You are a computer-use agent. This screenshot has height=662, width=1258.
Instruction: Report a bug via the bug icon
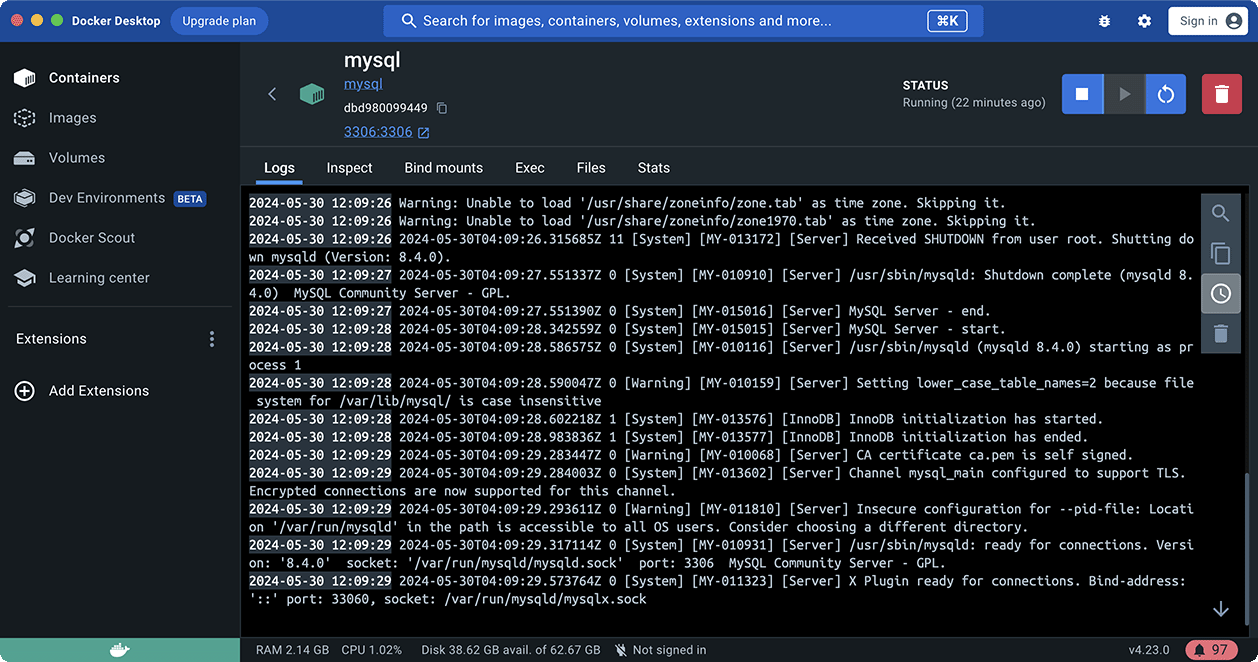click(x=1104, y=20)
